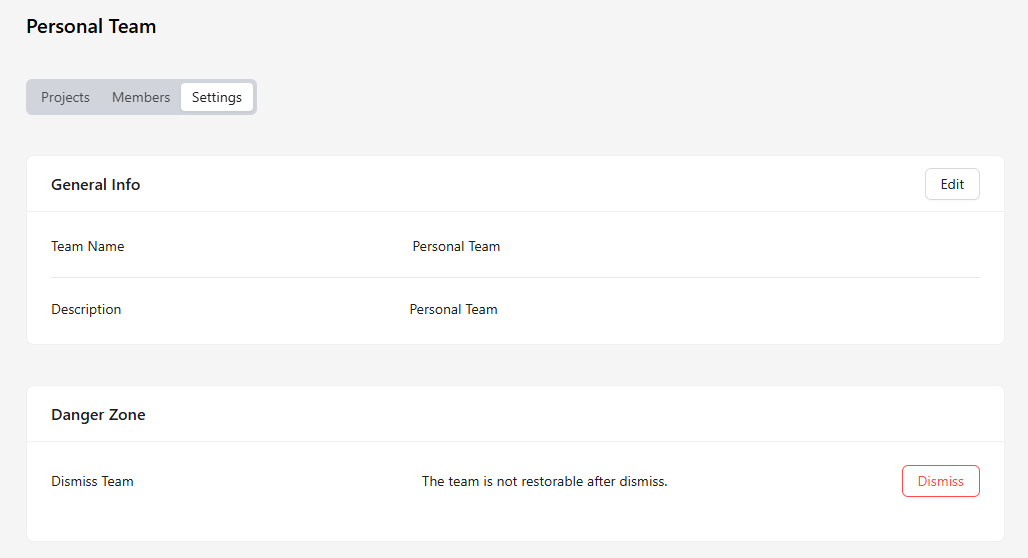Click the Team Name field label
This screenshot has width=1028, height=558.
pyautogui.click(x=88, y=247)
